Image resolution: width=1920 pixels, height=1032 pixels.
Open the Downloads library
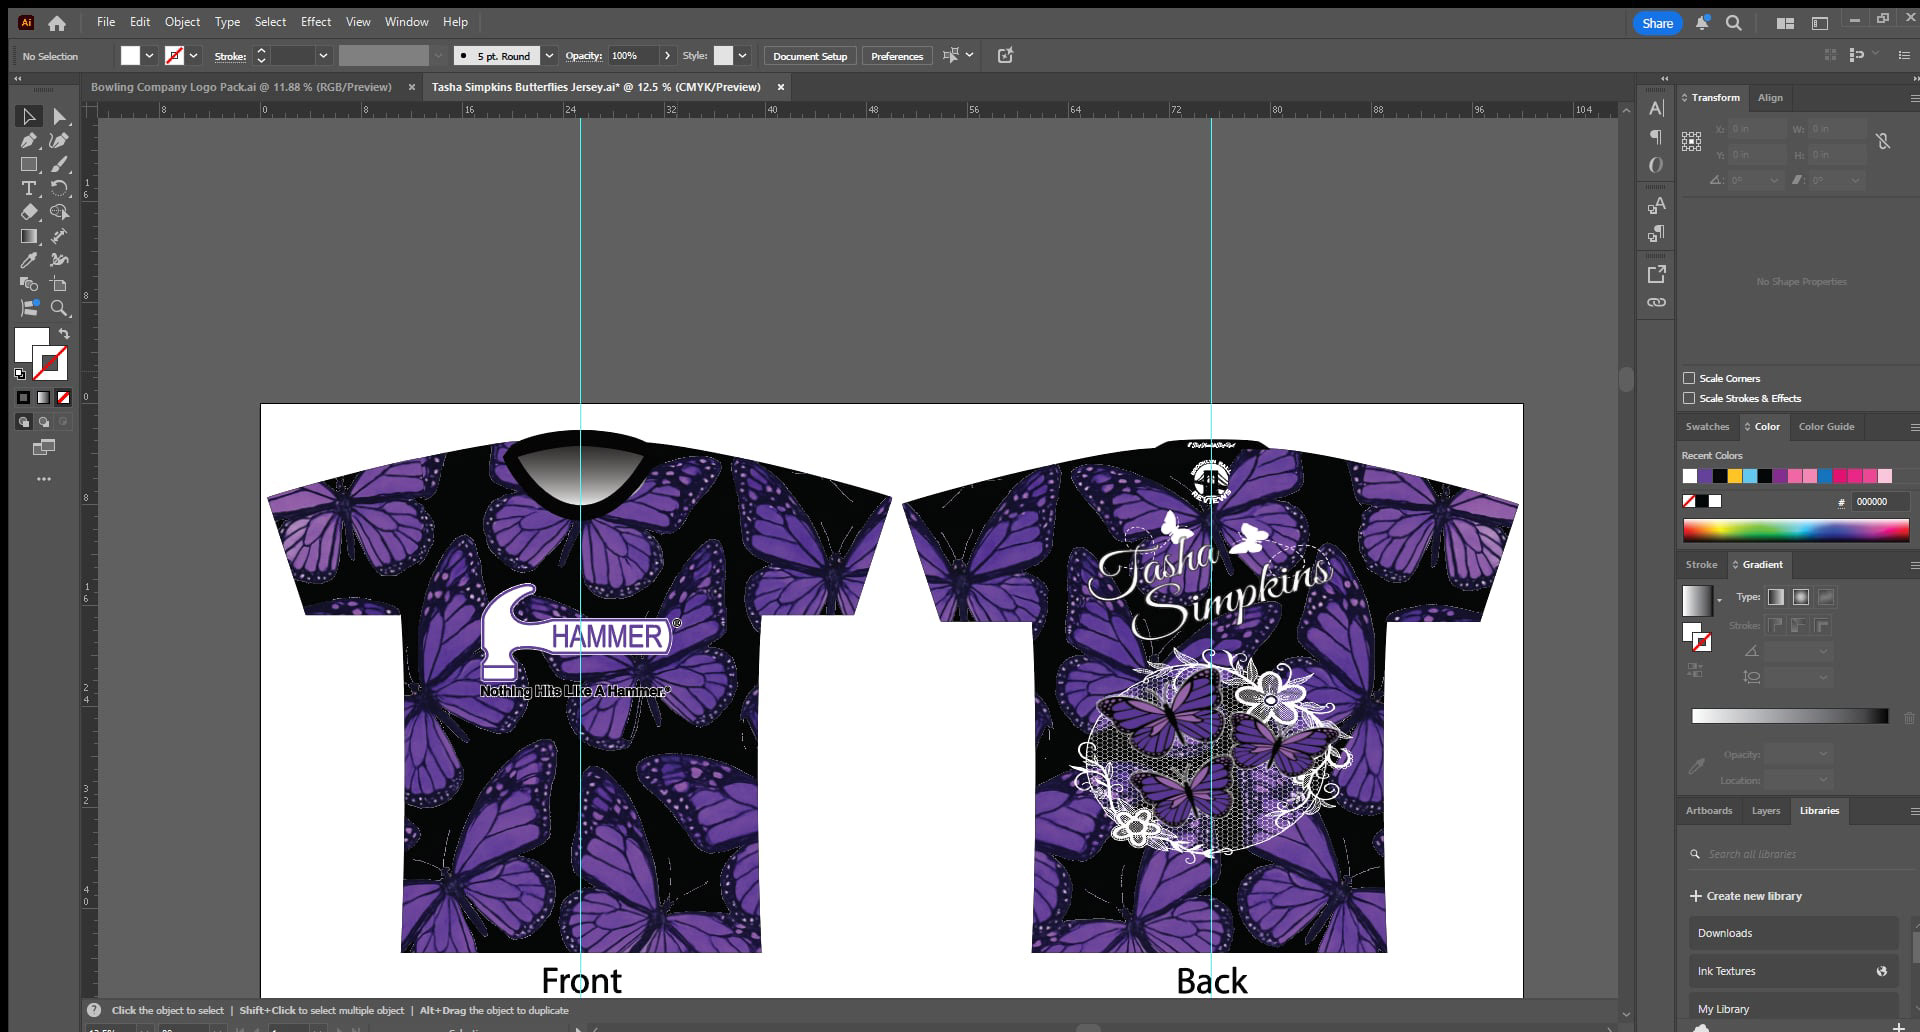click(x=1793, y=933)
